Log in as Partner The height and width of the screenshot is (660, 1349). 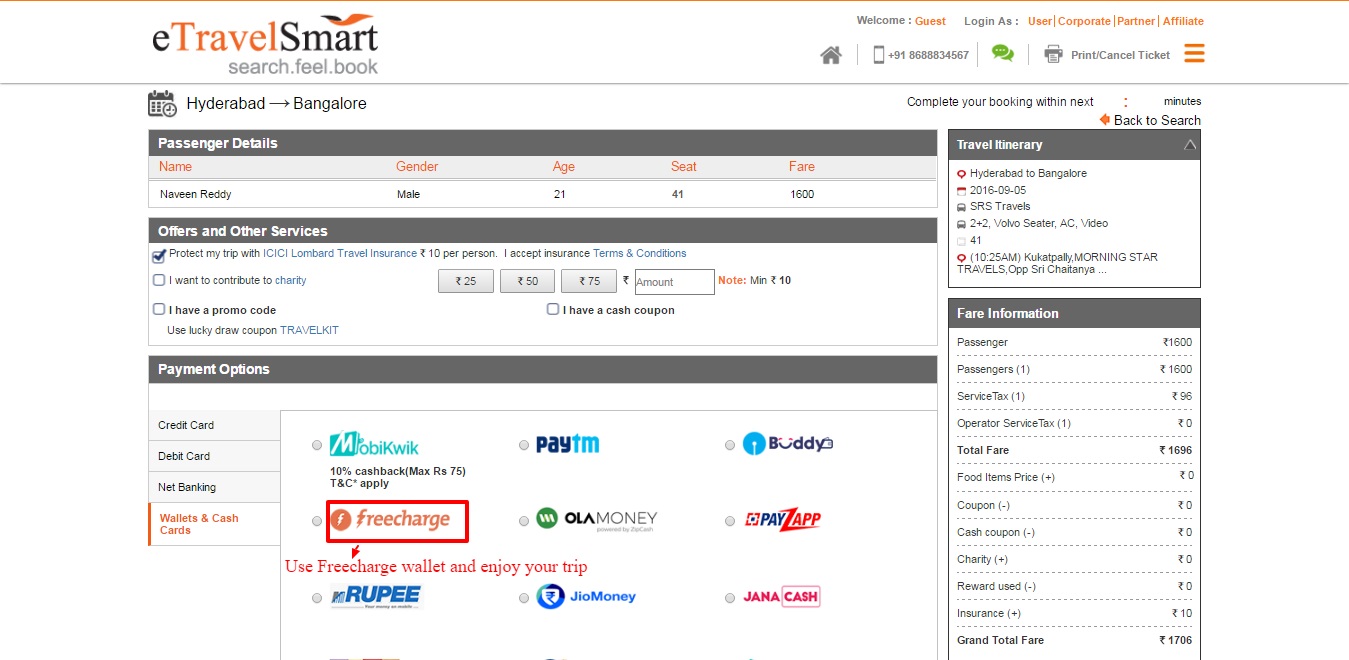[1136, 21]
